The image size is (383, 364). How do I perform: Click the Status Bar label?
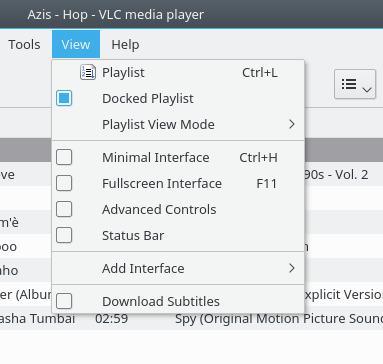coord(133,235)
